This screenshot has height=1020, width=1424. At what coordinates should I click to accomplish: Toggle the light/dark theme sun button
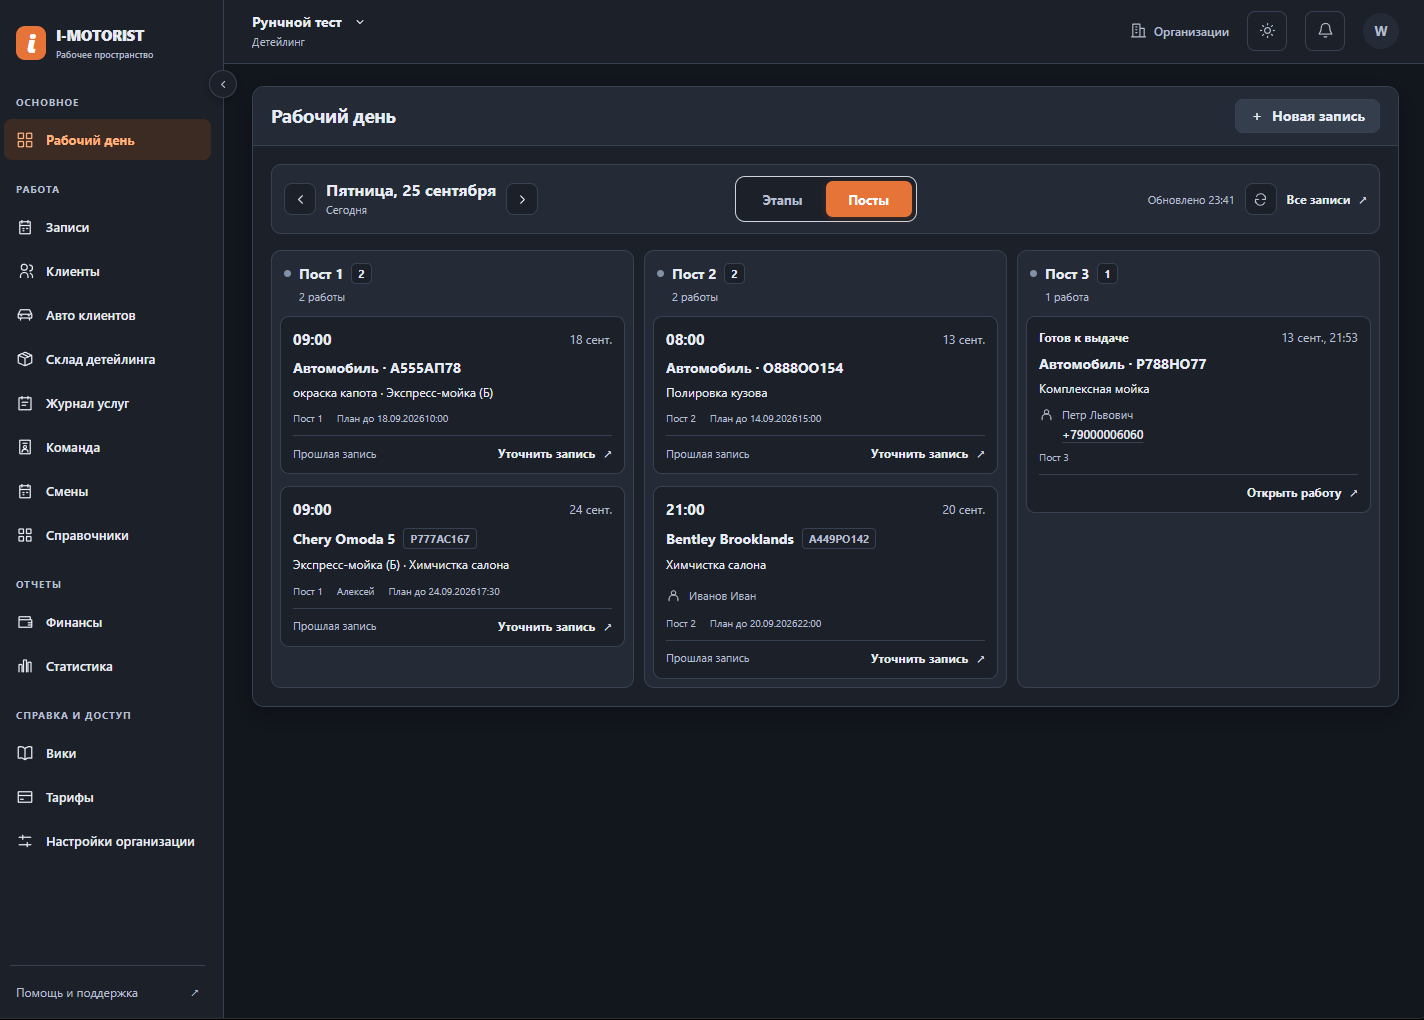(x=1267, y=31)
